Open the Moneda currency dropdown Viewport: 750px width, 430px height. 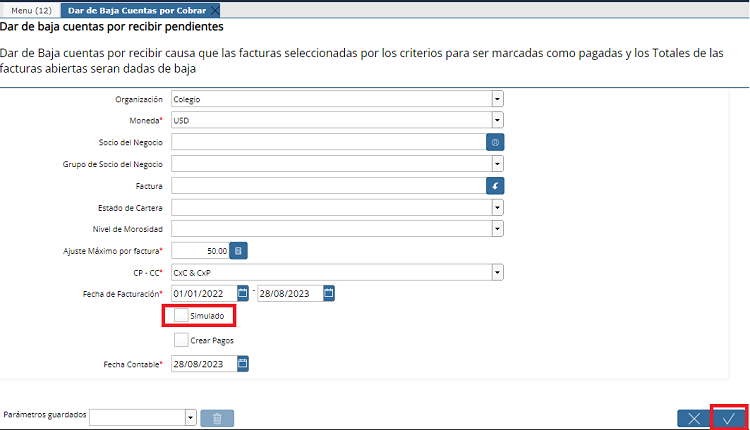point(497,120)
